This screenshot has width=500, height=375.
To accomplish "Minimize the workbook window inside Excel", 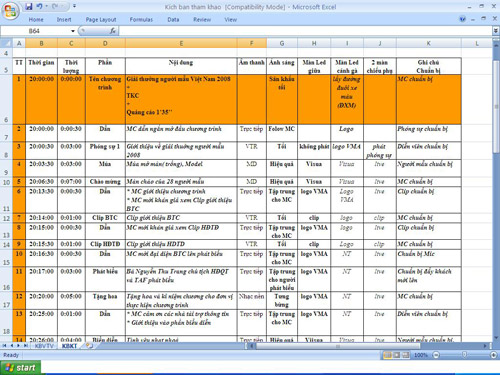I will click(x=473, y=19).
